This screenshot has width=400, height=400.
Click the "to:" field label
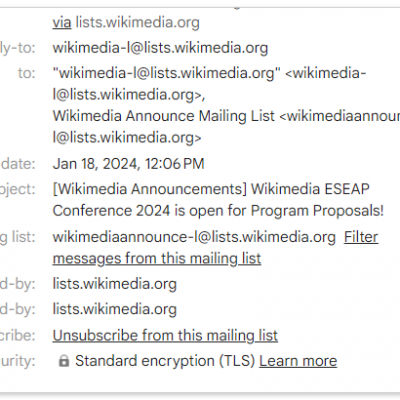(x=27, y=73)
